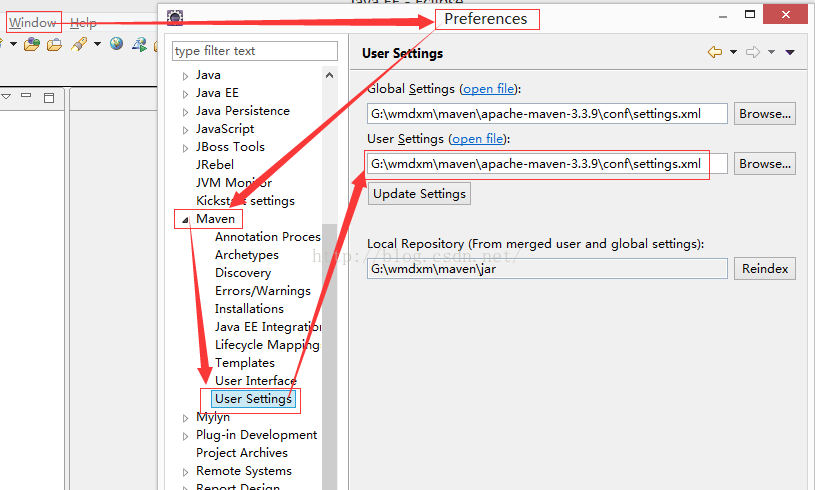
Task: Select JBoss Tools label in the tree
Action: click(230, 147)
